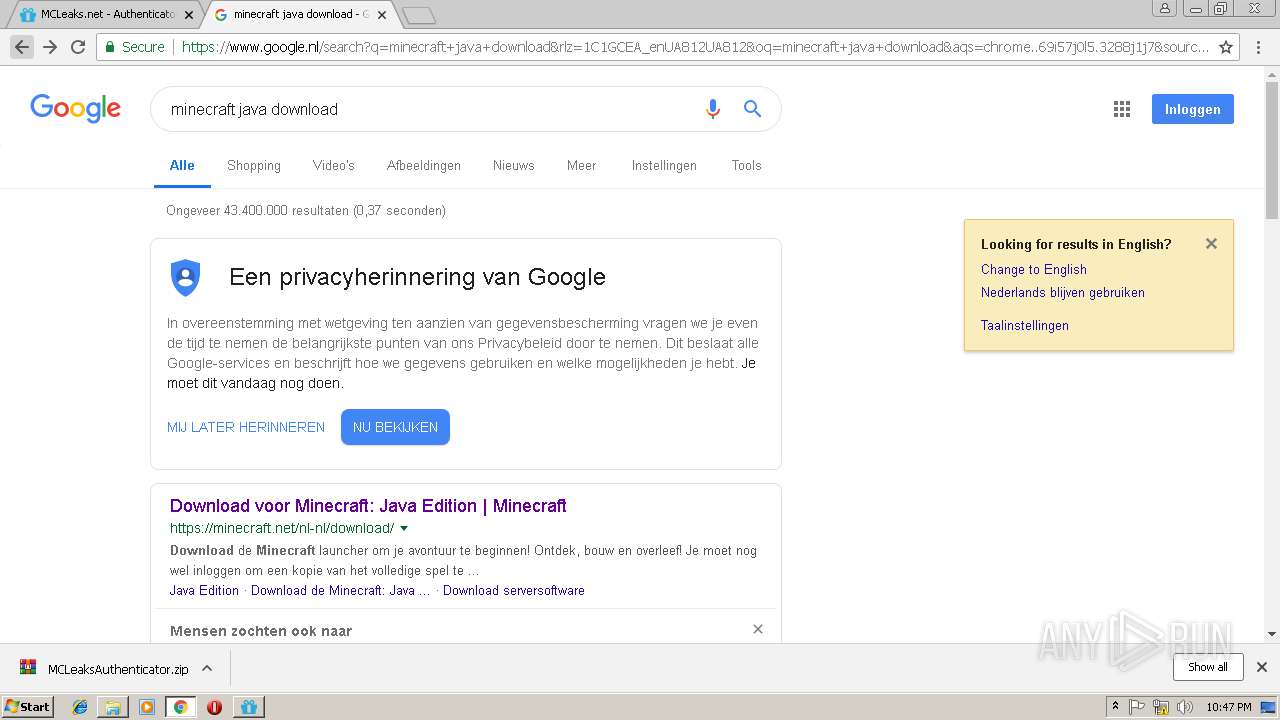Screen dimensions: 1280x720
Task: Close the language suggestion box
Action: click(1211, 243)
